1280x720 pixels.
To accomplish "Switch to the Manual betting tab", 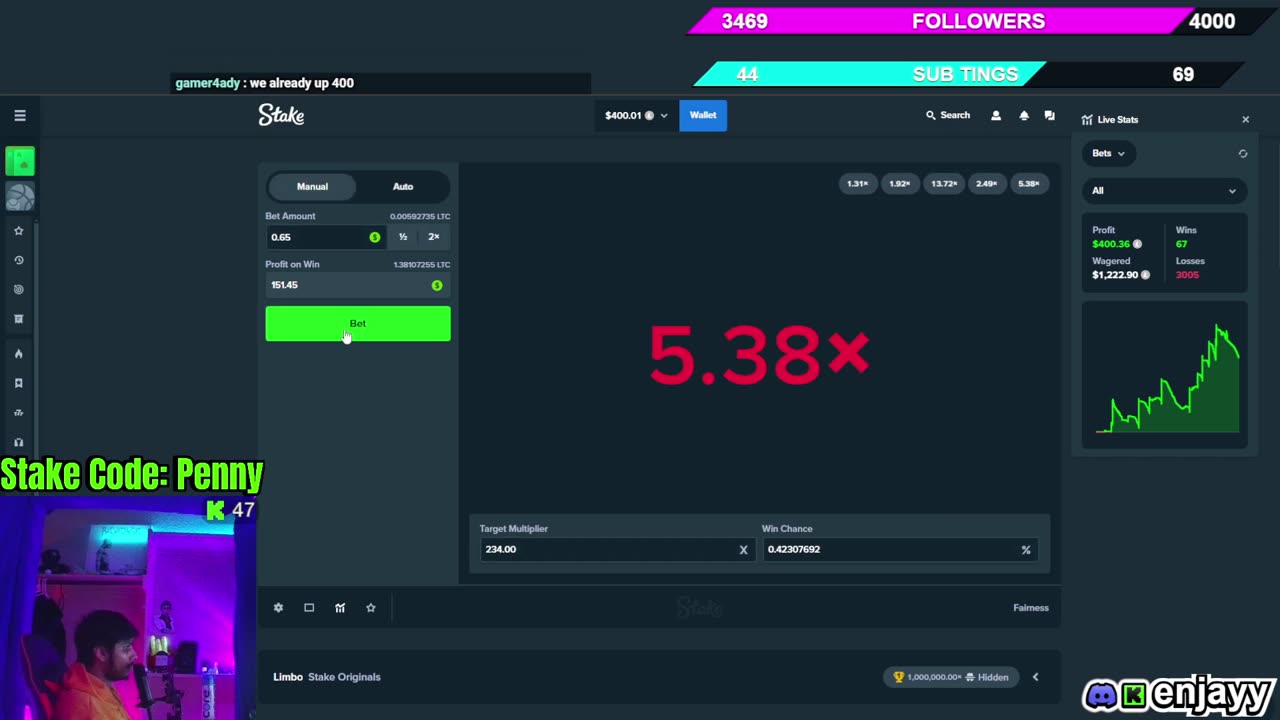I will 312,186.
